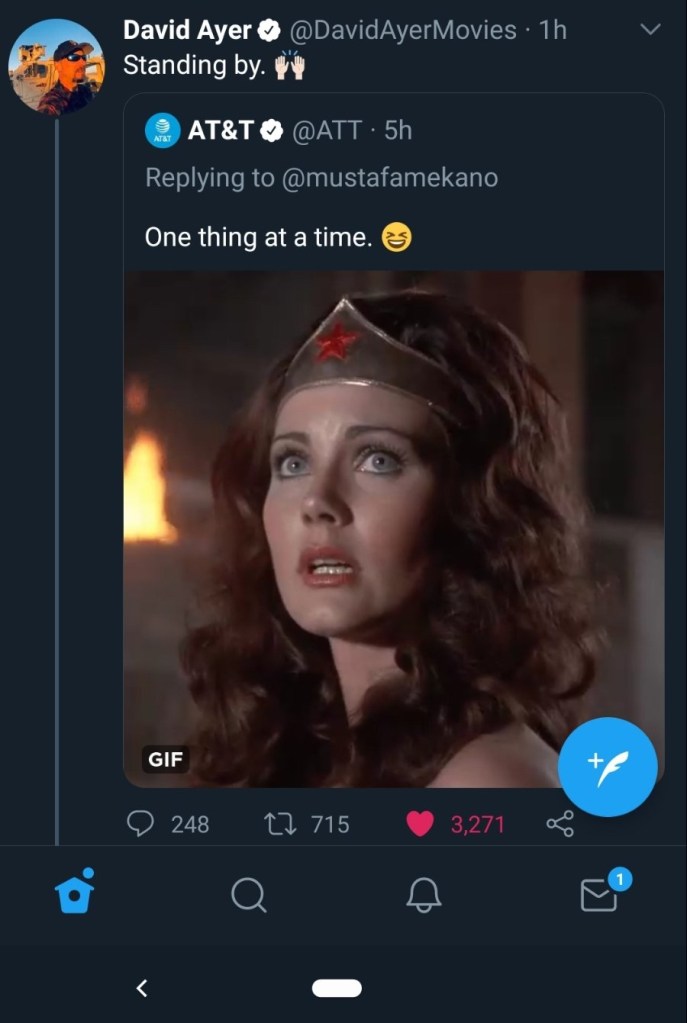Open David Ayer's profile picture

click(56, 67)
